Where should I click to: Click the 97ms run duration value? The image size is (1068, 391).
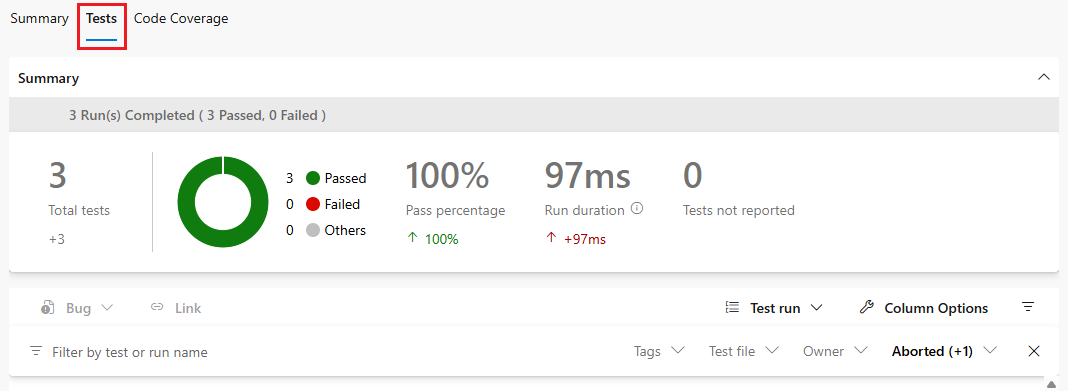(588, 176)
